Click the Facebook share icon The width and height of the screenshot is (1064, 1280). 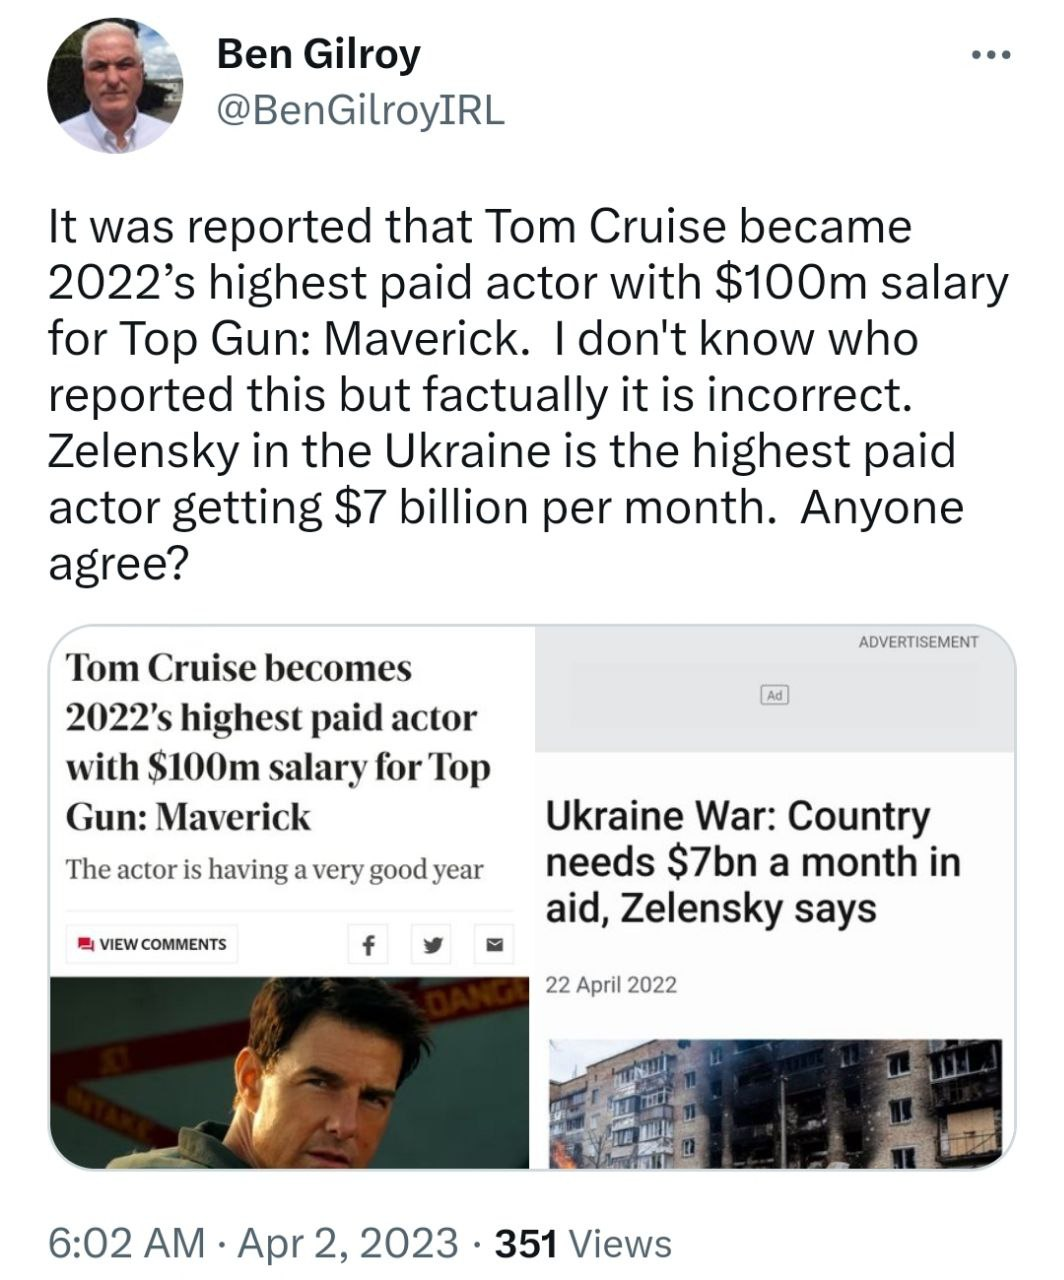369,943
